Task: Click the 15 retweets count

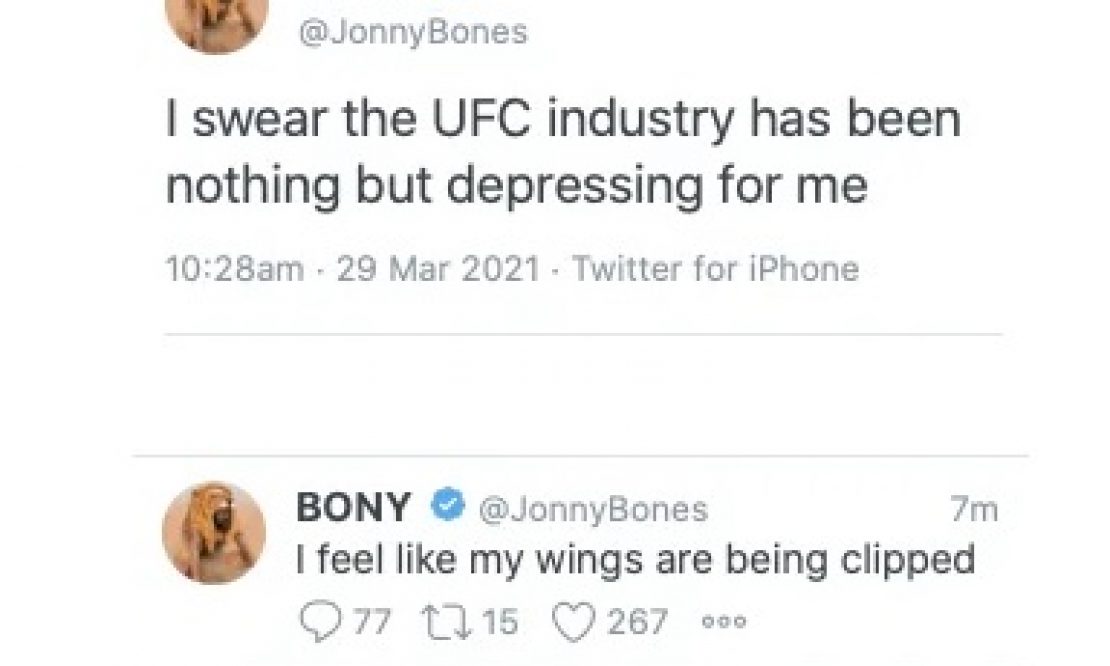Action: point(501,622)
